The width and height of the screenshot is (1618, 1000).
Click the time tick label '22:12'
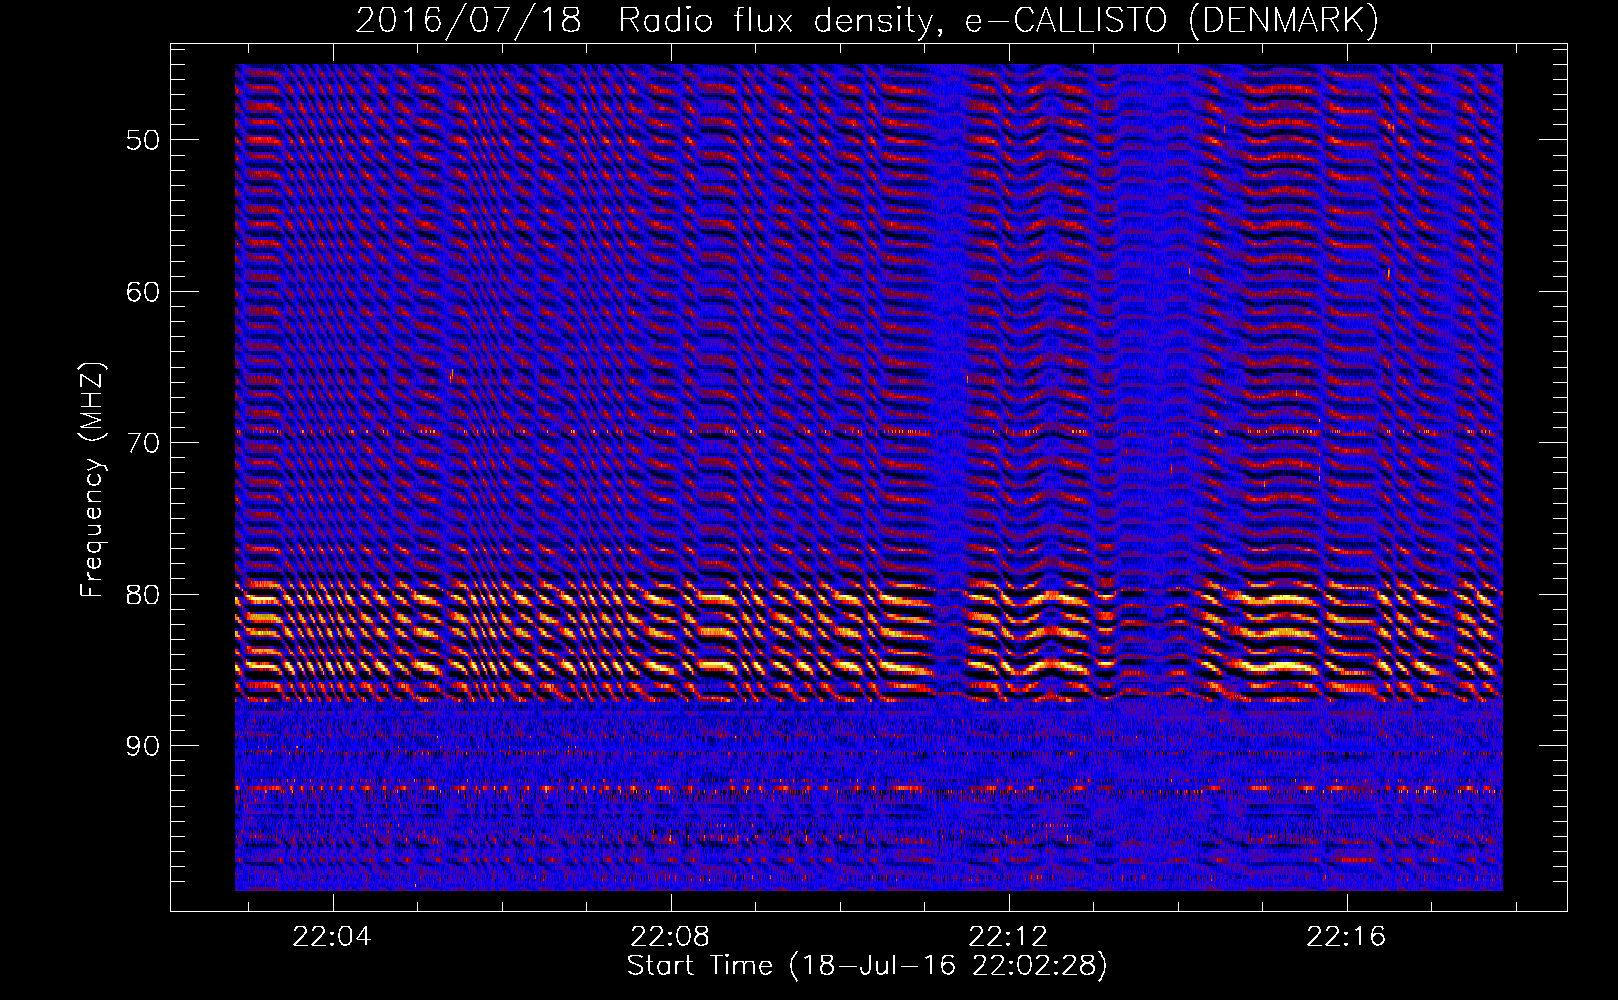(1008, 936)
